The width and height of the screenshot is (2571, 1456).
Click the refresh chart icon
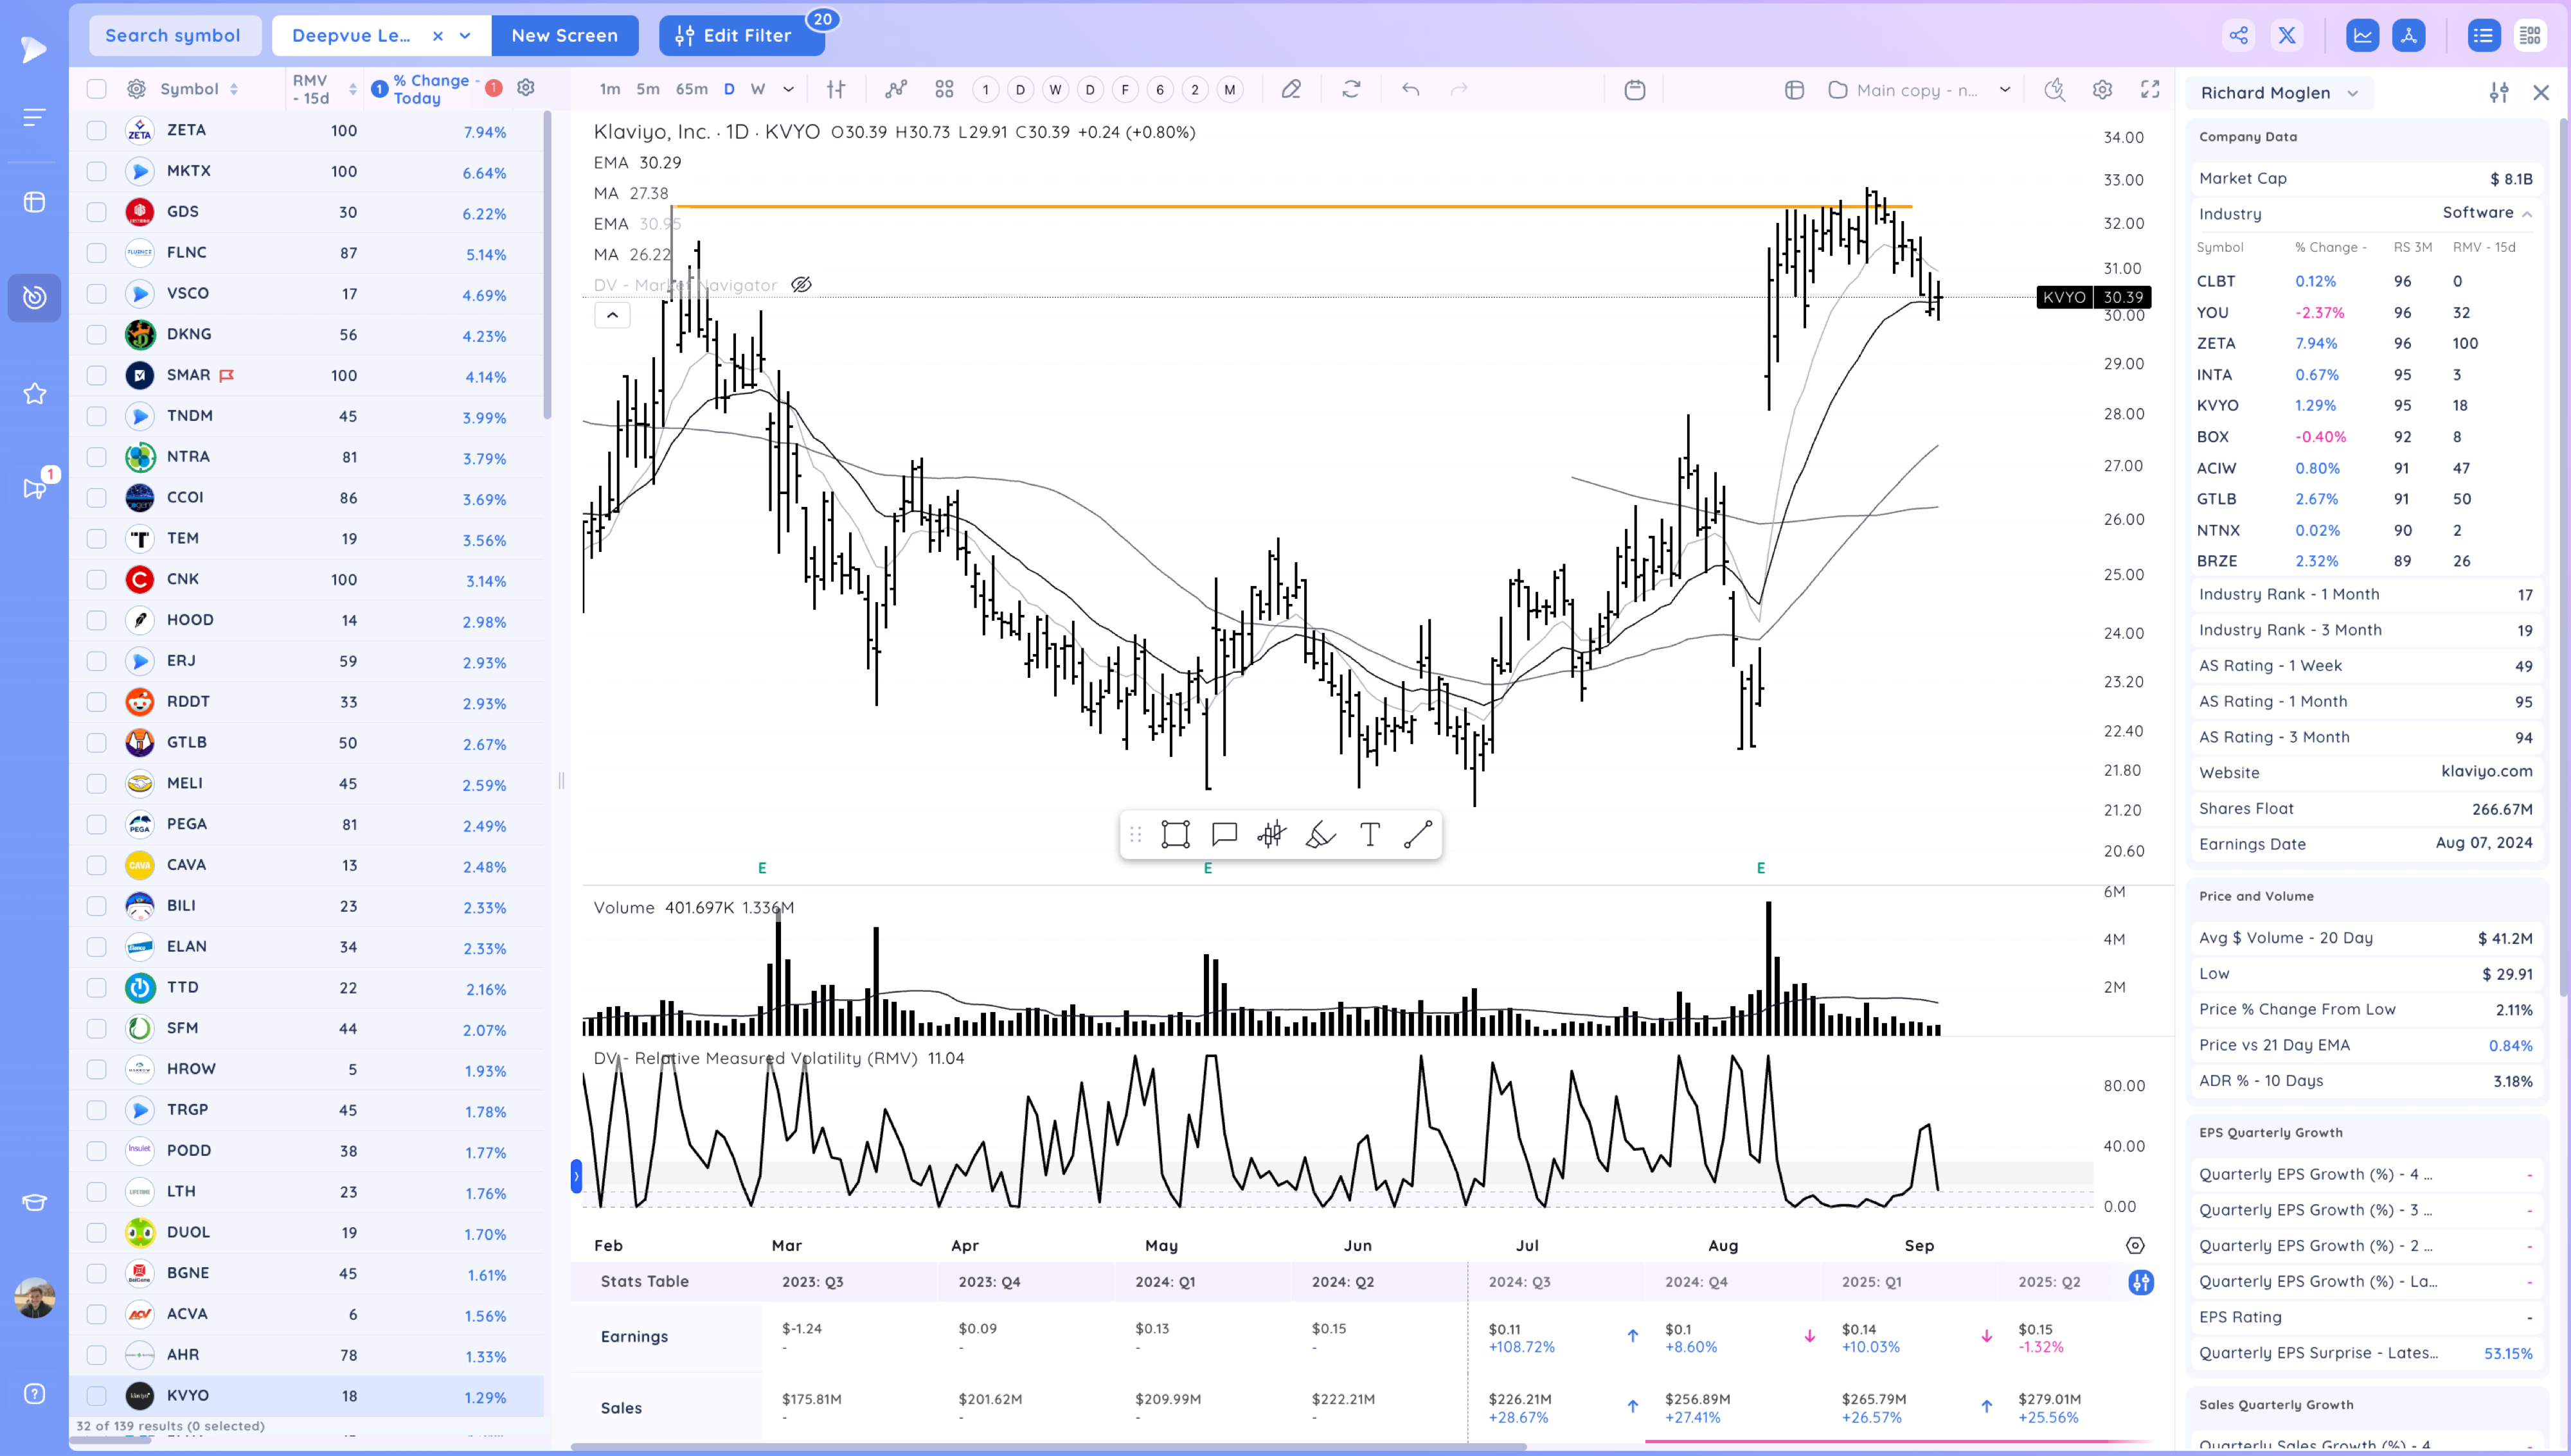(x=1351, y=90)
